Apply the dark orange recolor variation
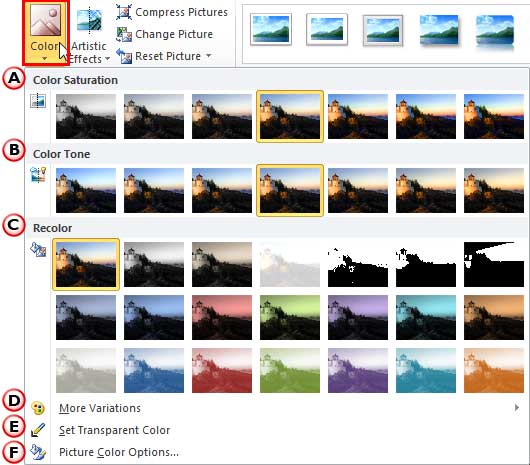This screenshot has width=530, height=465. pos(494,317)
